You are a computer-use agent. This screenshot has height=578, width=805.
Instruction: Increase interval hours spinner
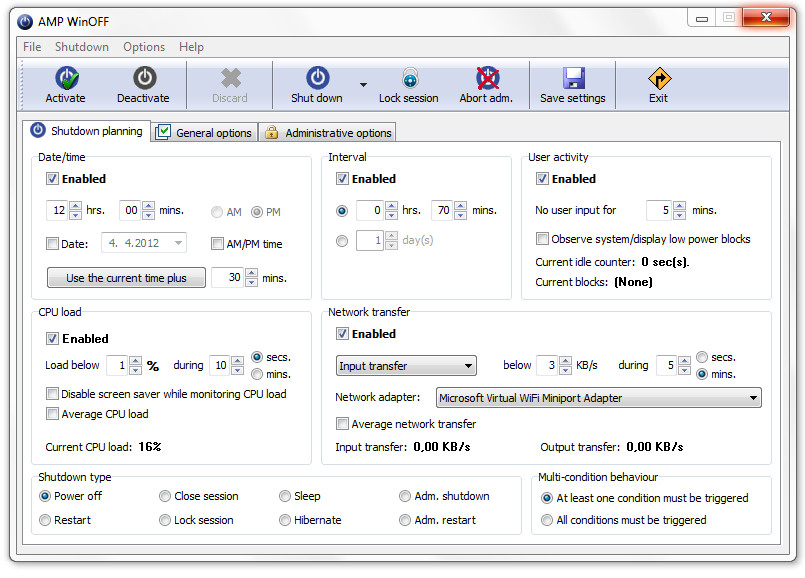coord(391,205)
